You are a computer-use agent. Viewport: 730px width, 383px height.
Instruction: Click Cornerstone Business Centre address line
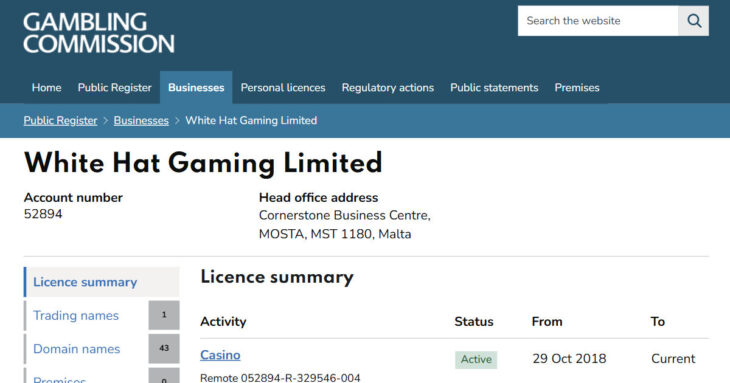point(345,215)
